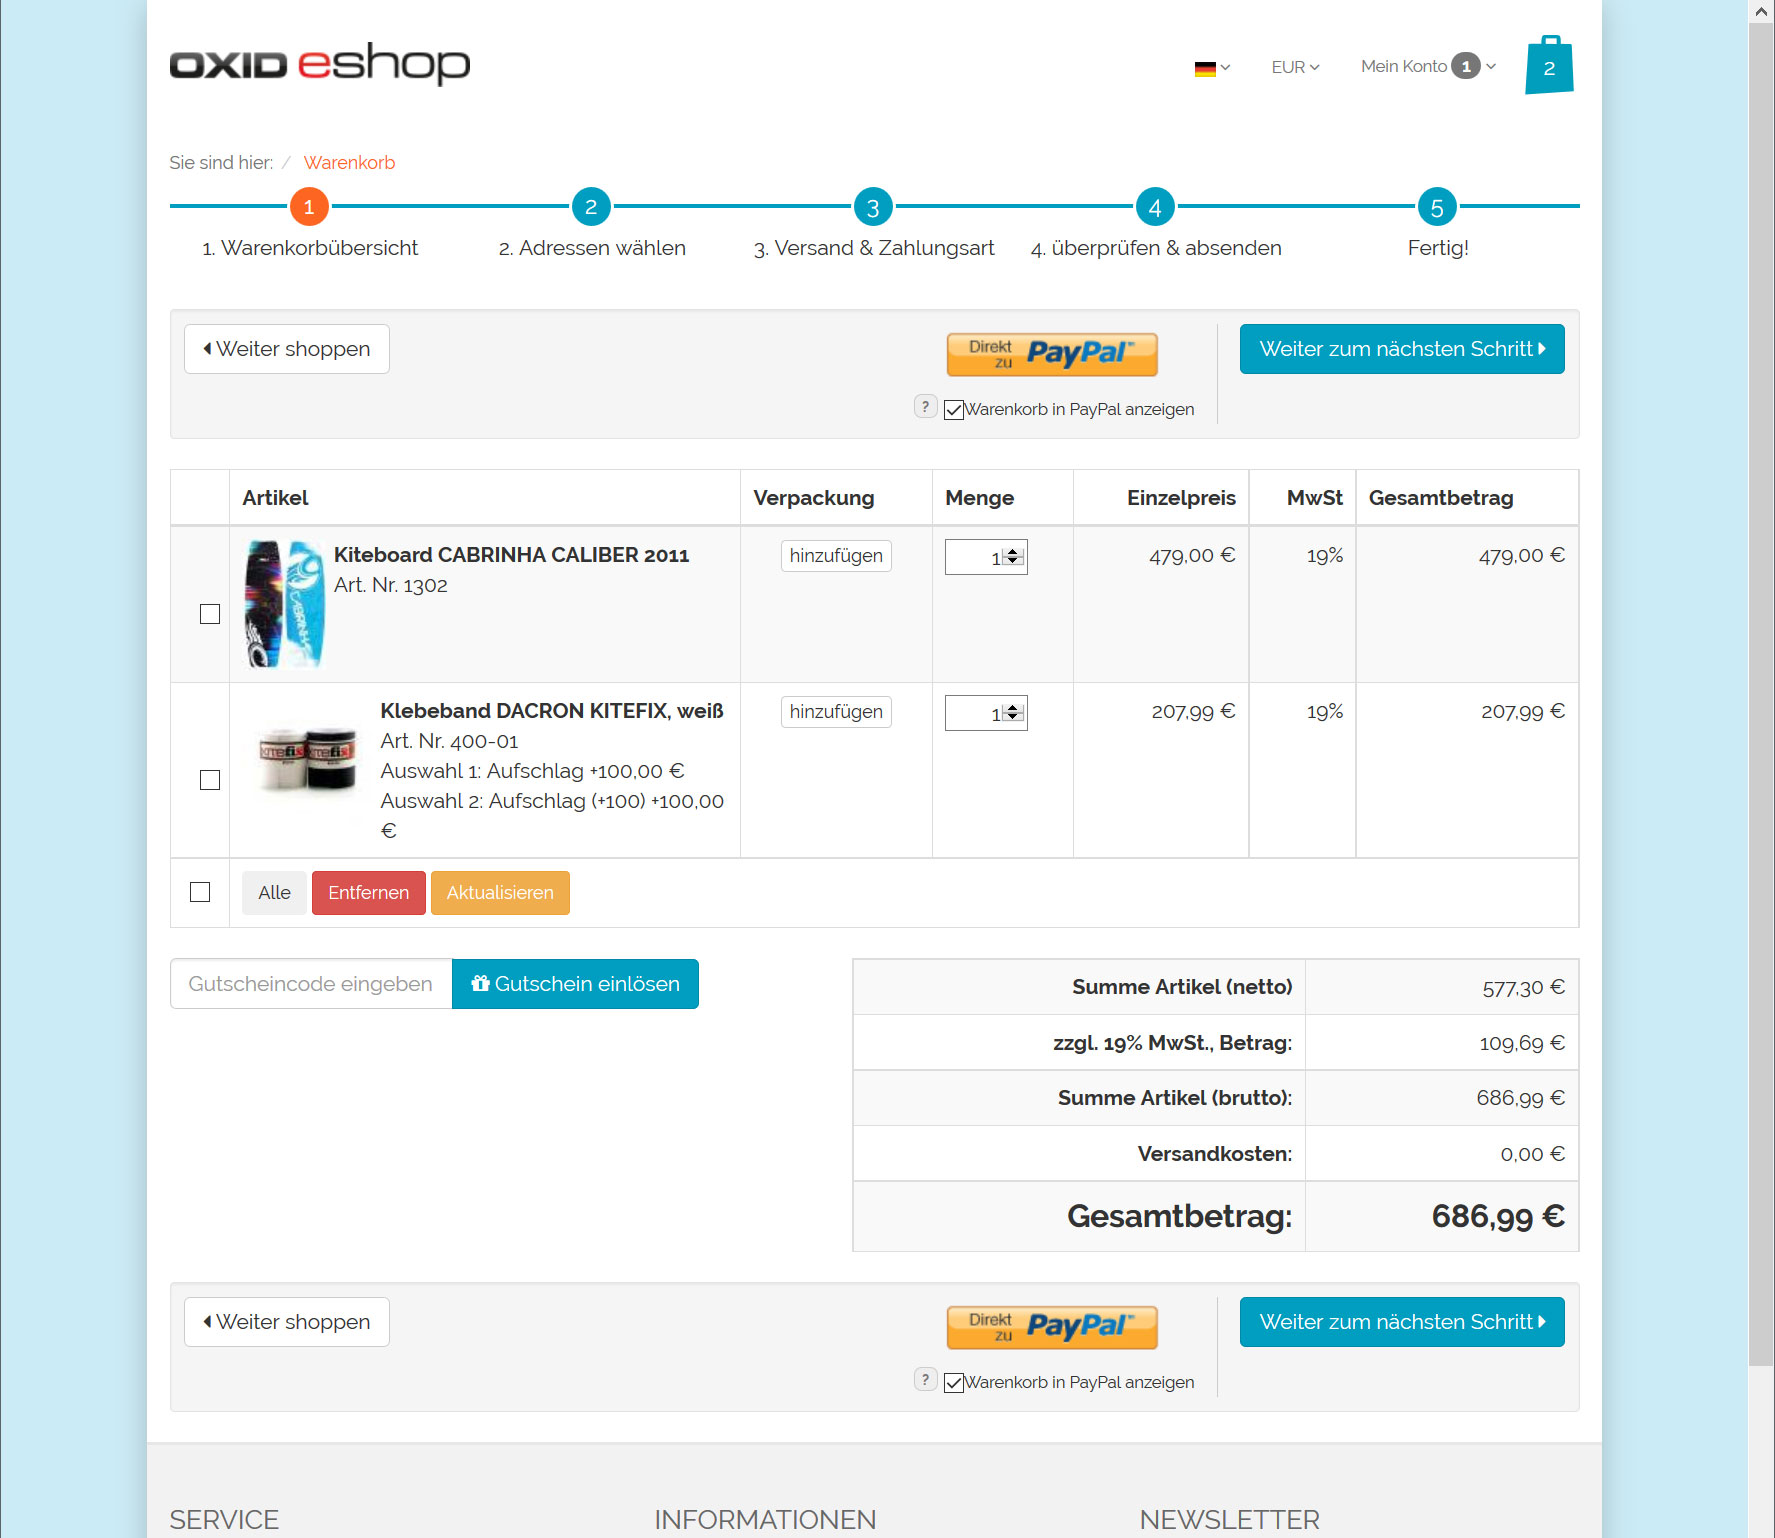Screen dimensions: 1775x1538
Task: Click the top Direkt zu PayPal button
Action: 1051,354
